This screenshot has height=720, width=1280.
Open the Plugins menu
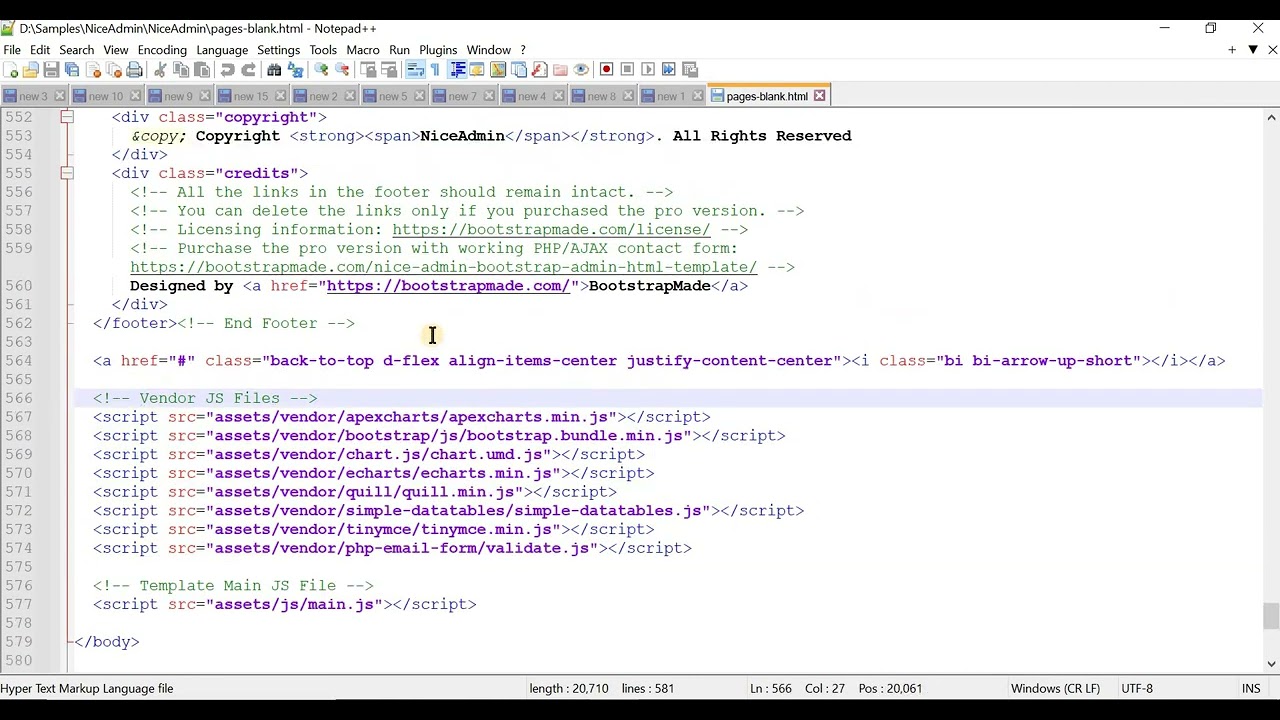pyautogui.click(x=438, y=50)
